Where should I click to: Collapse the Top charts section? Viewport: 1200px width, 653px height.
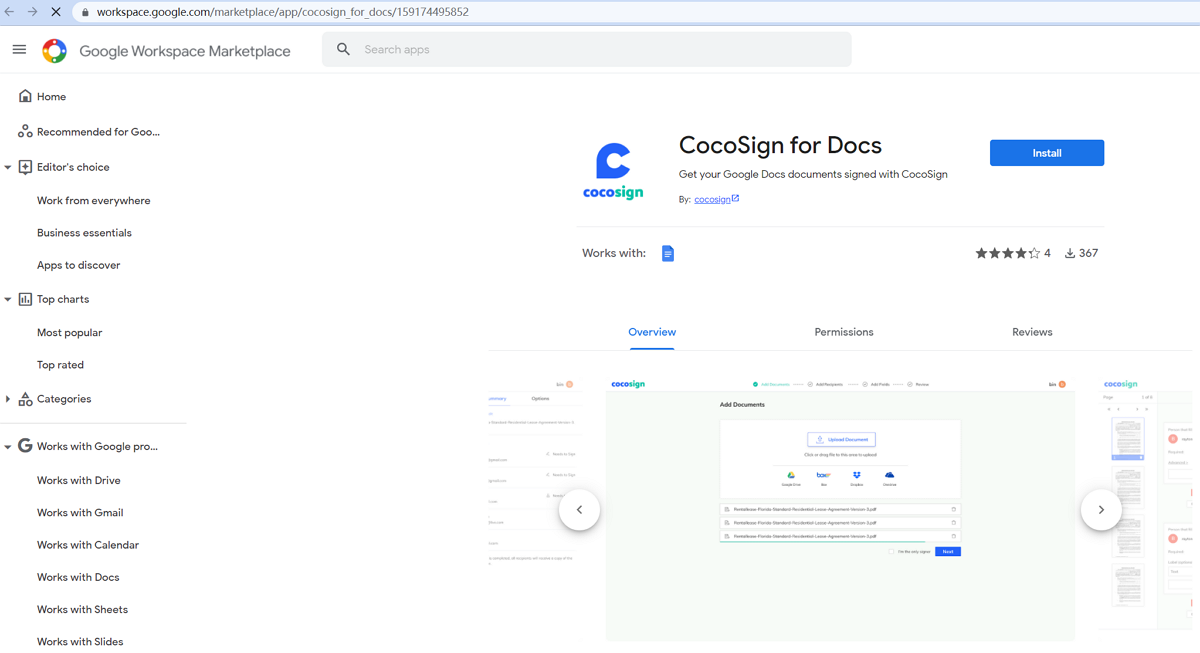8,299
